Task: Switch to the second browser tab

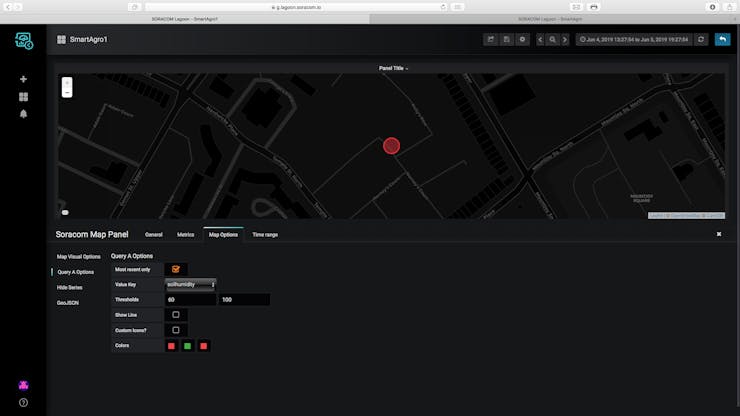Action: [x=550, y=19]
